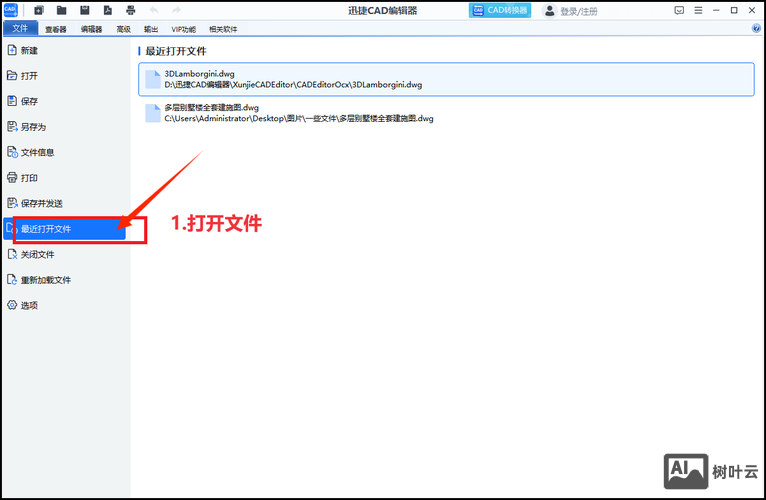Select 另存为 in the file menu
Screen dimensions: 766x500
(x=66, y=127)
